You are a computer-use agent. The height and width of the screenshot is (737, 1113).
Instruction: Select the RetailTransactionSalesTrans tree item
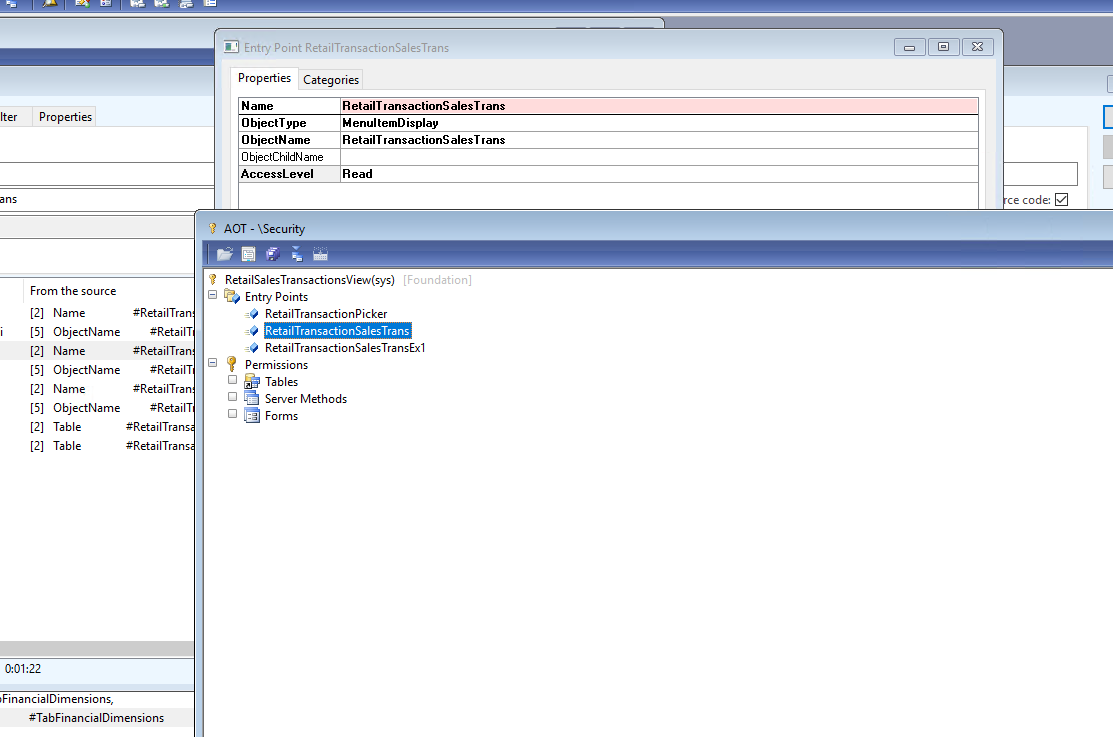pyautogui.click(x=337, y=331)
